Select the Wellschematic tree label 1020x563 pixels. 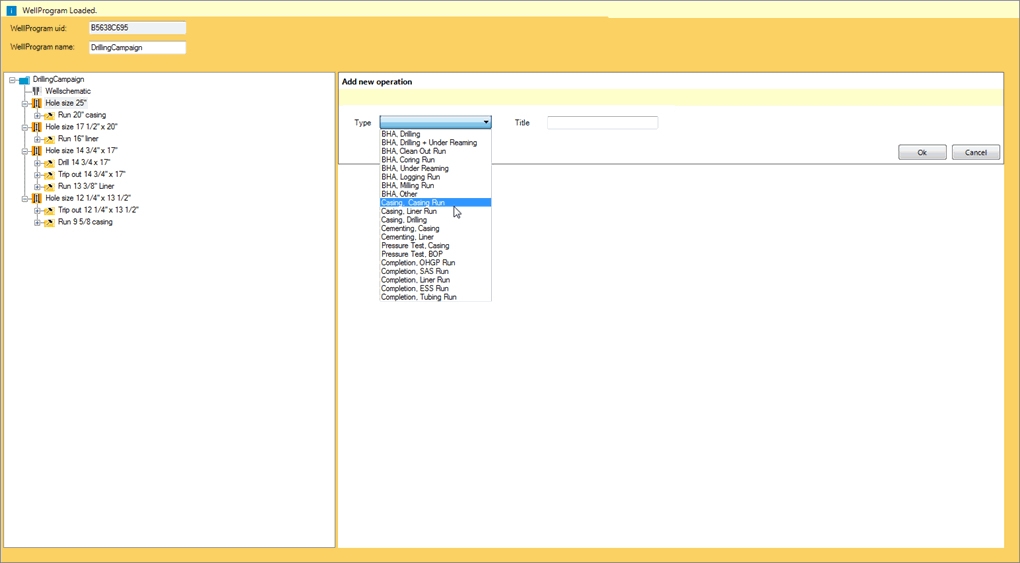[x=68, y=92]
